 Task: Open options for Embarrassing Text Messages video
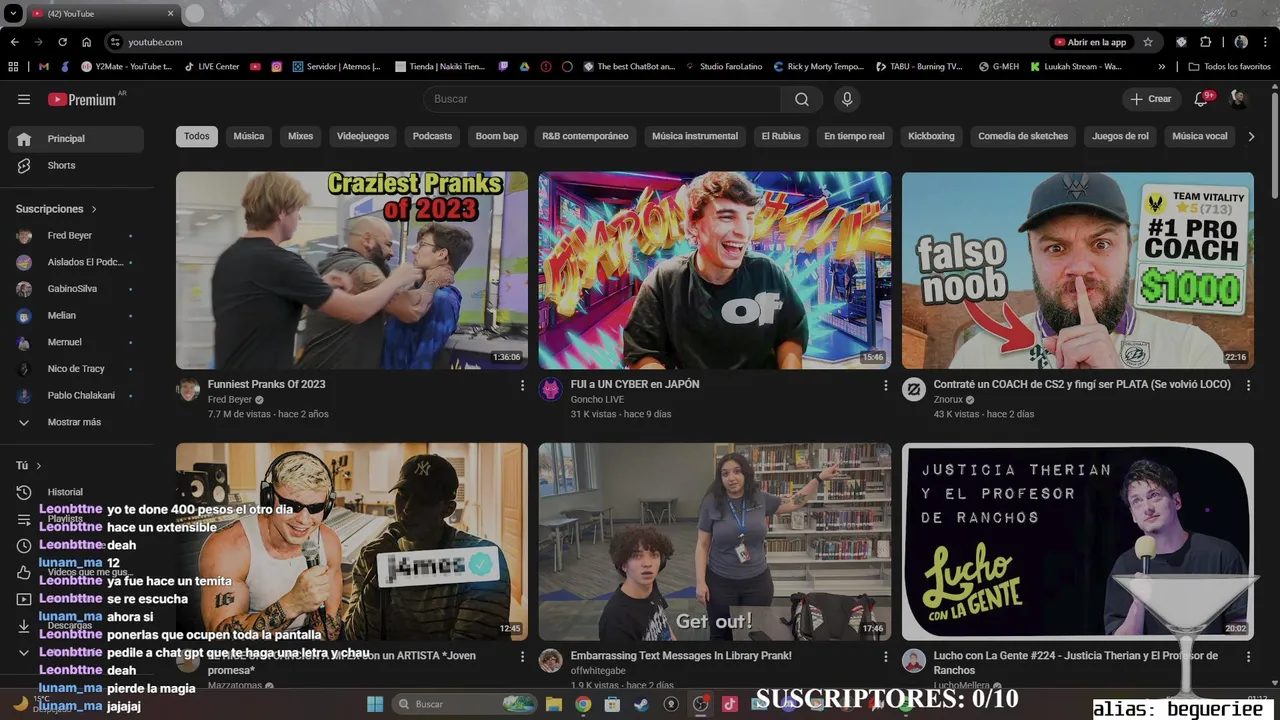[x=885, y=657]
